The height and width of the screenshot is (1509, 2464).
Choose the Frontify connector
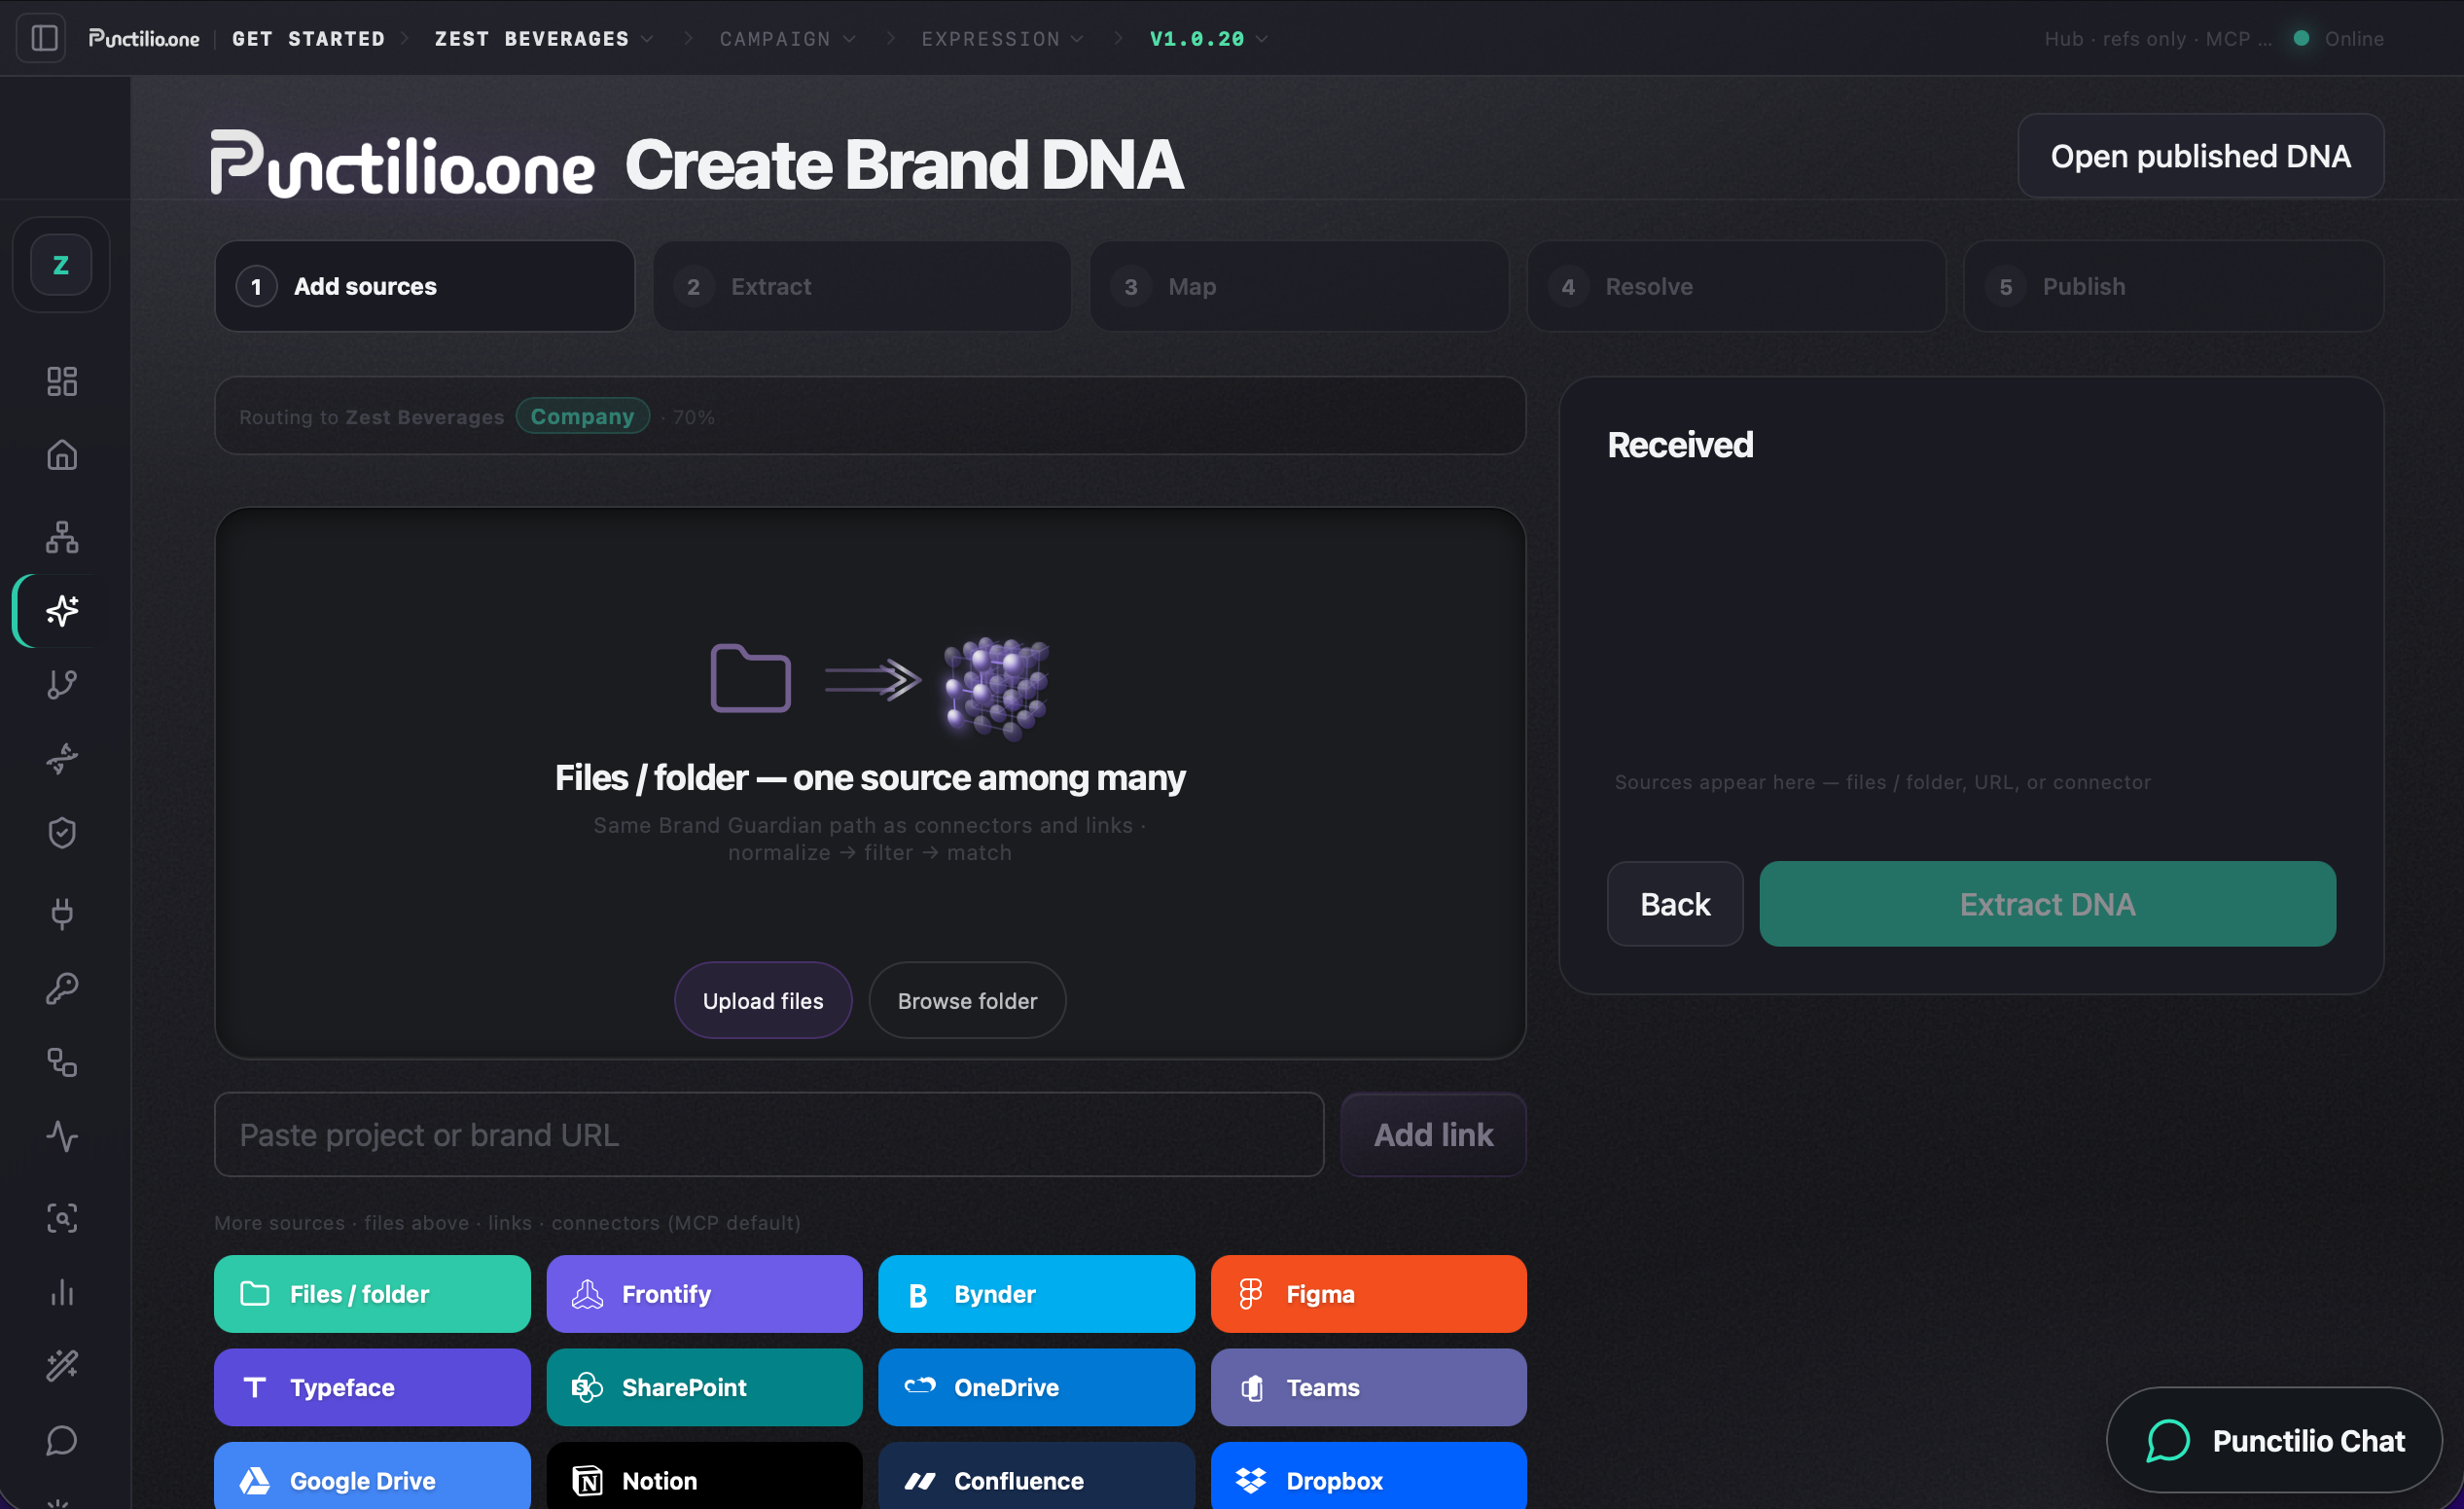[704, 1294]
